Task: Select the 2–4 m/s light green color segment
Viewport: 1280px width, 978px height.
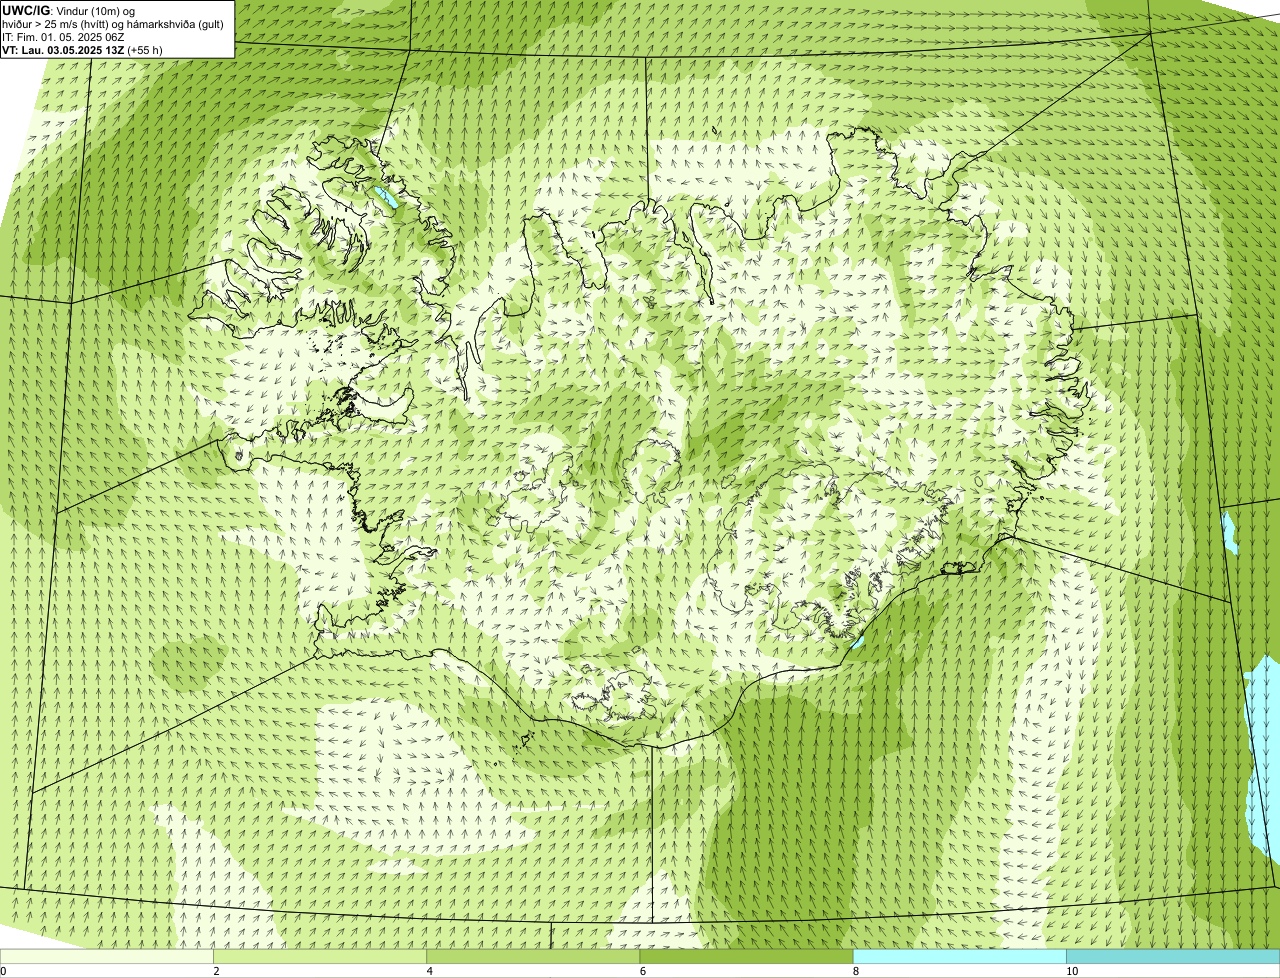Action: coord(320,957)
